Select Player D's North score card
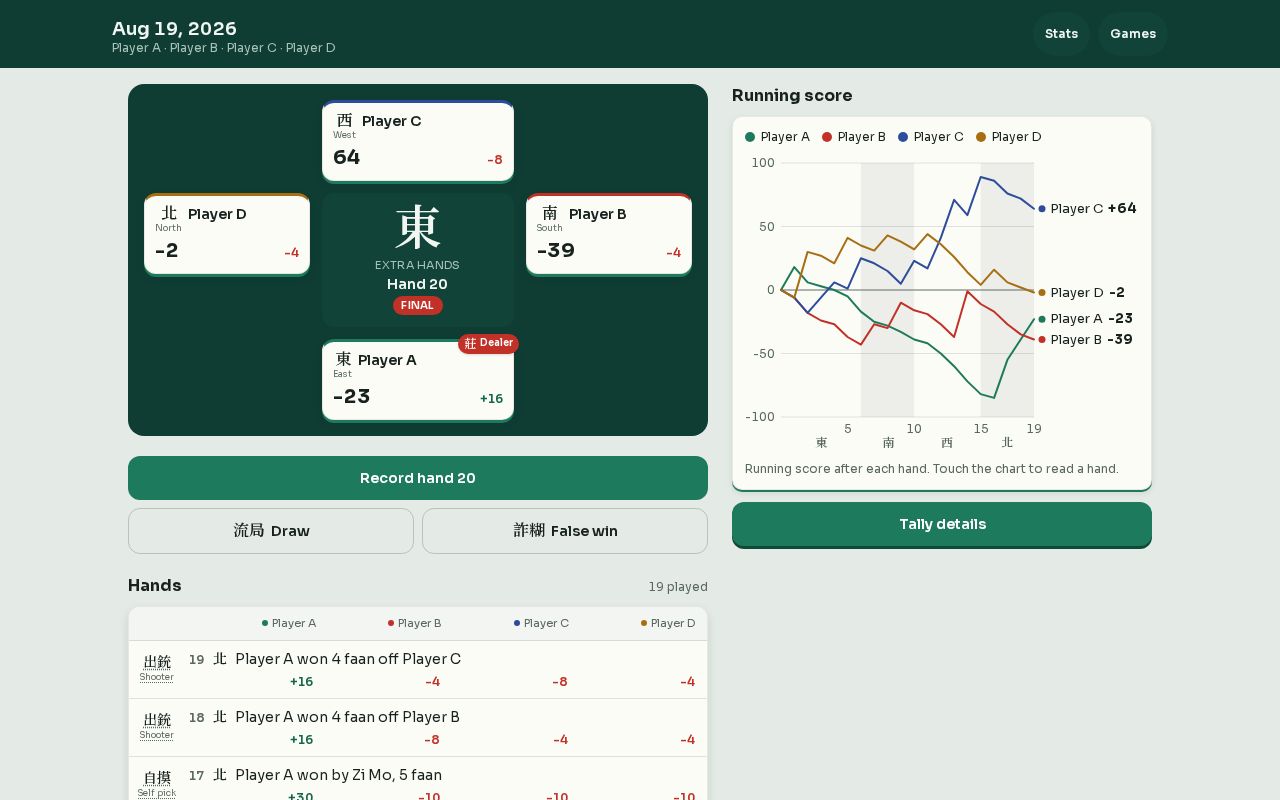The image size is (1280, 800). tap(227, 235)
